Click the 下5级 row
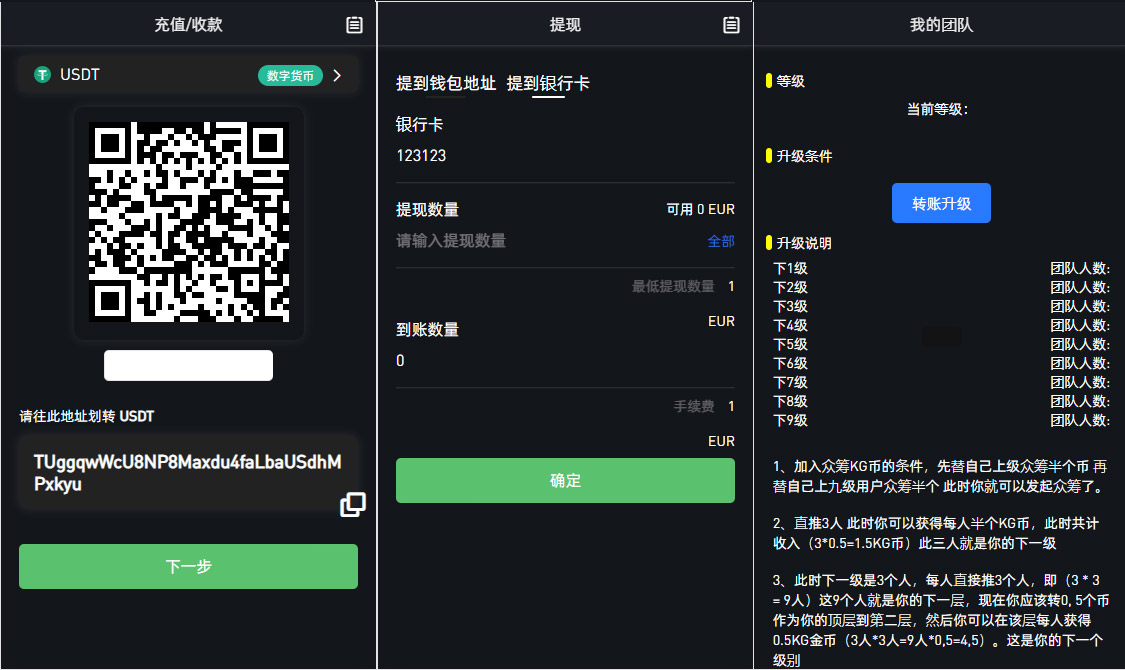 (x=941, y=344)
